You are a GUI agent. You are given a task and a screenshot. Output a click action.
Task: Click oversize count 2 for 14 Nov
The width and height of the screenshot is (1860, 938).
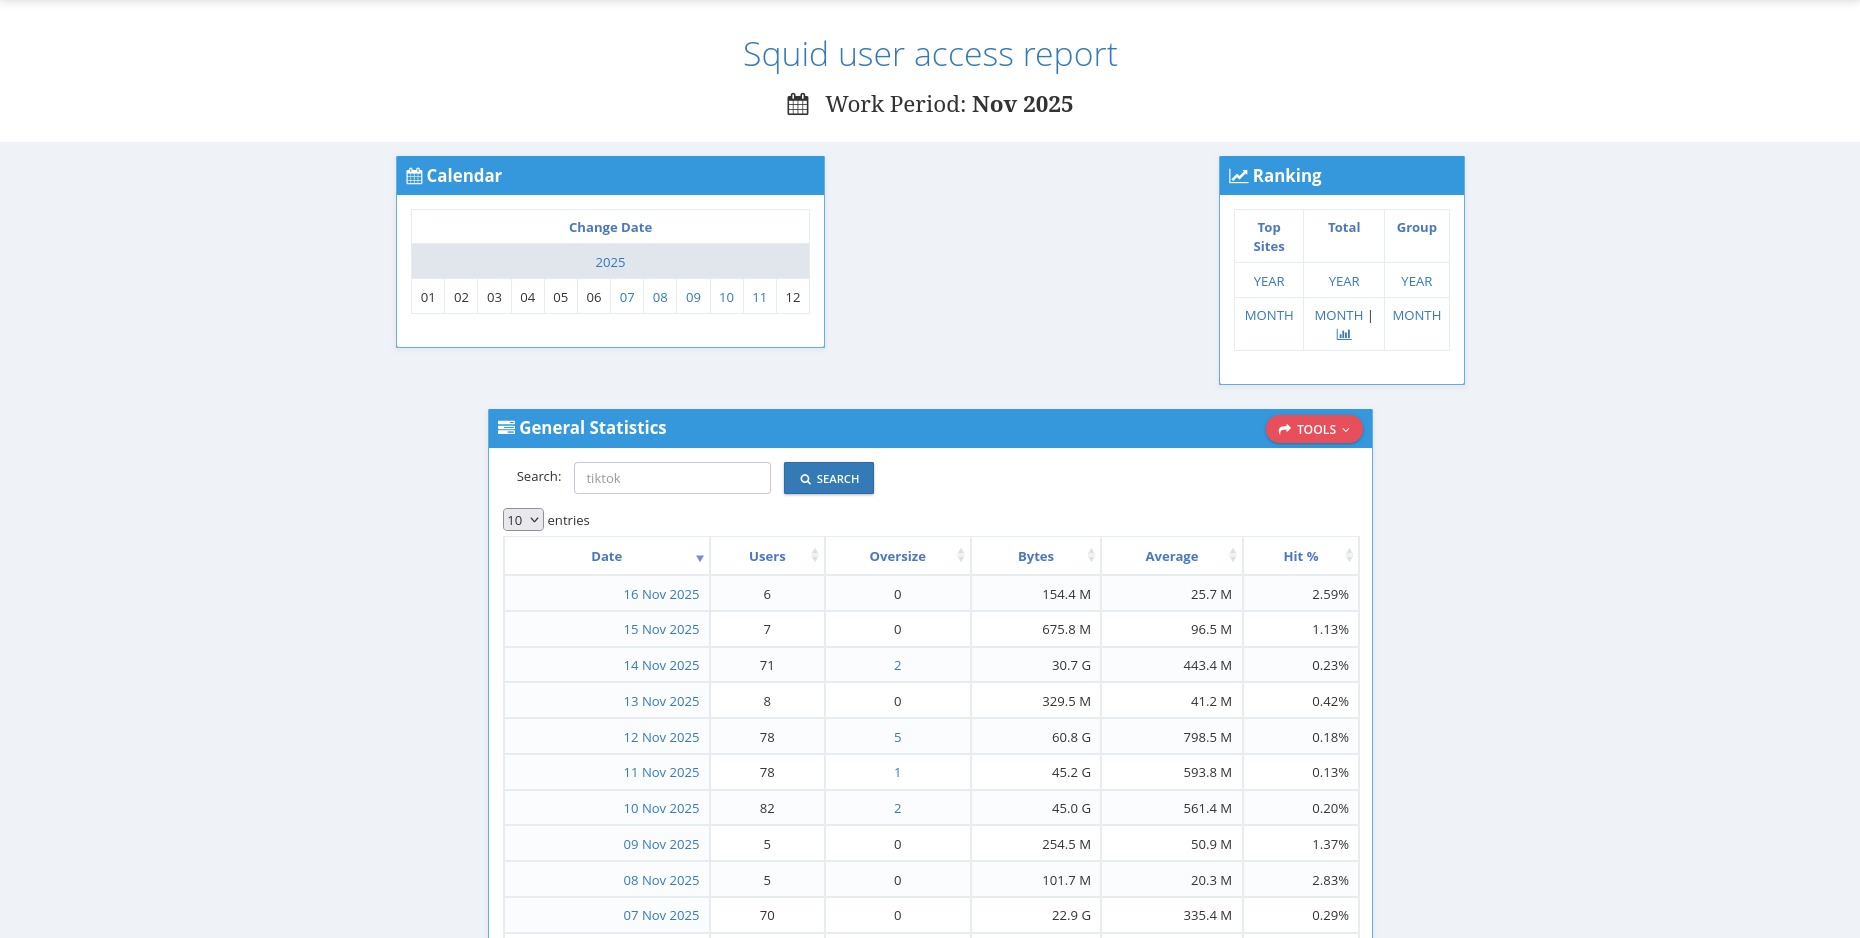(897, 665)
